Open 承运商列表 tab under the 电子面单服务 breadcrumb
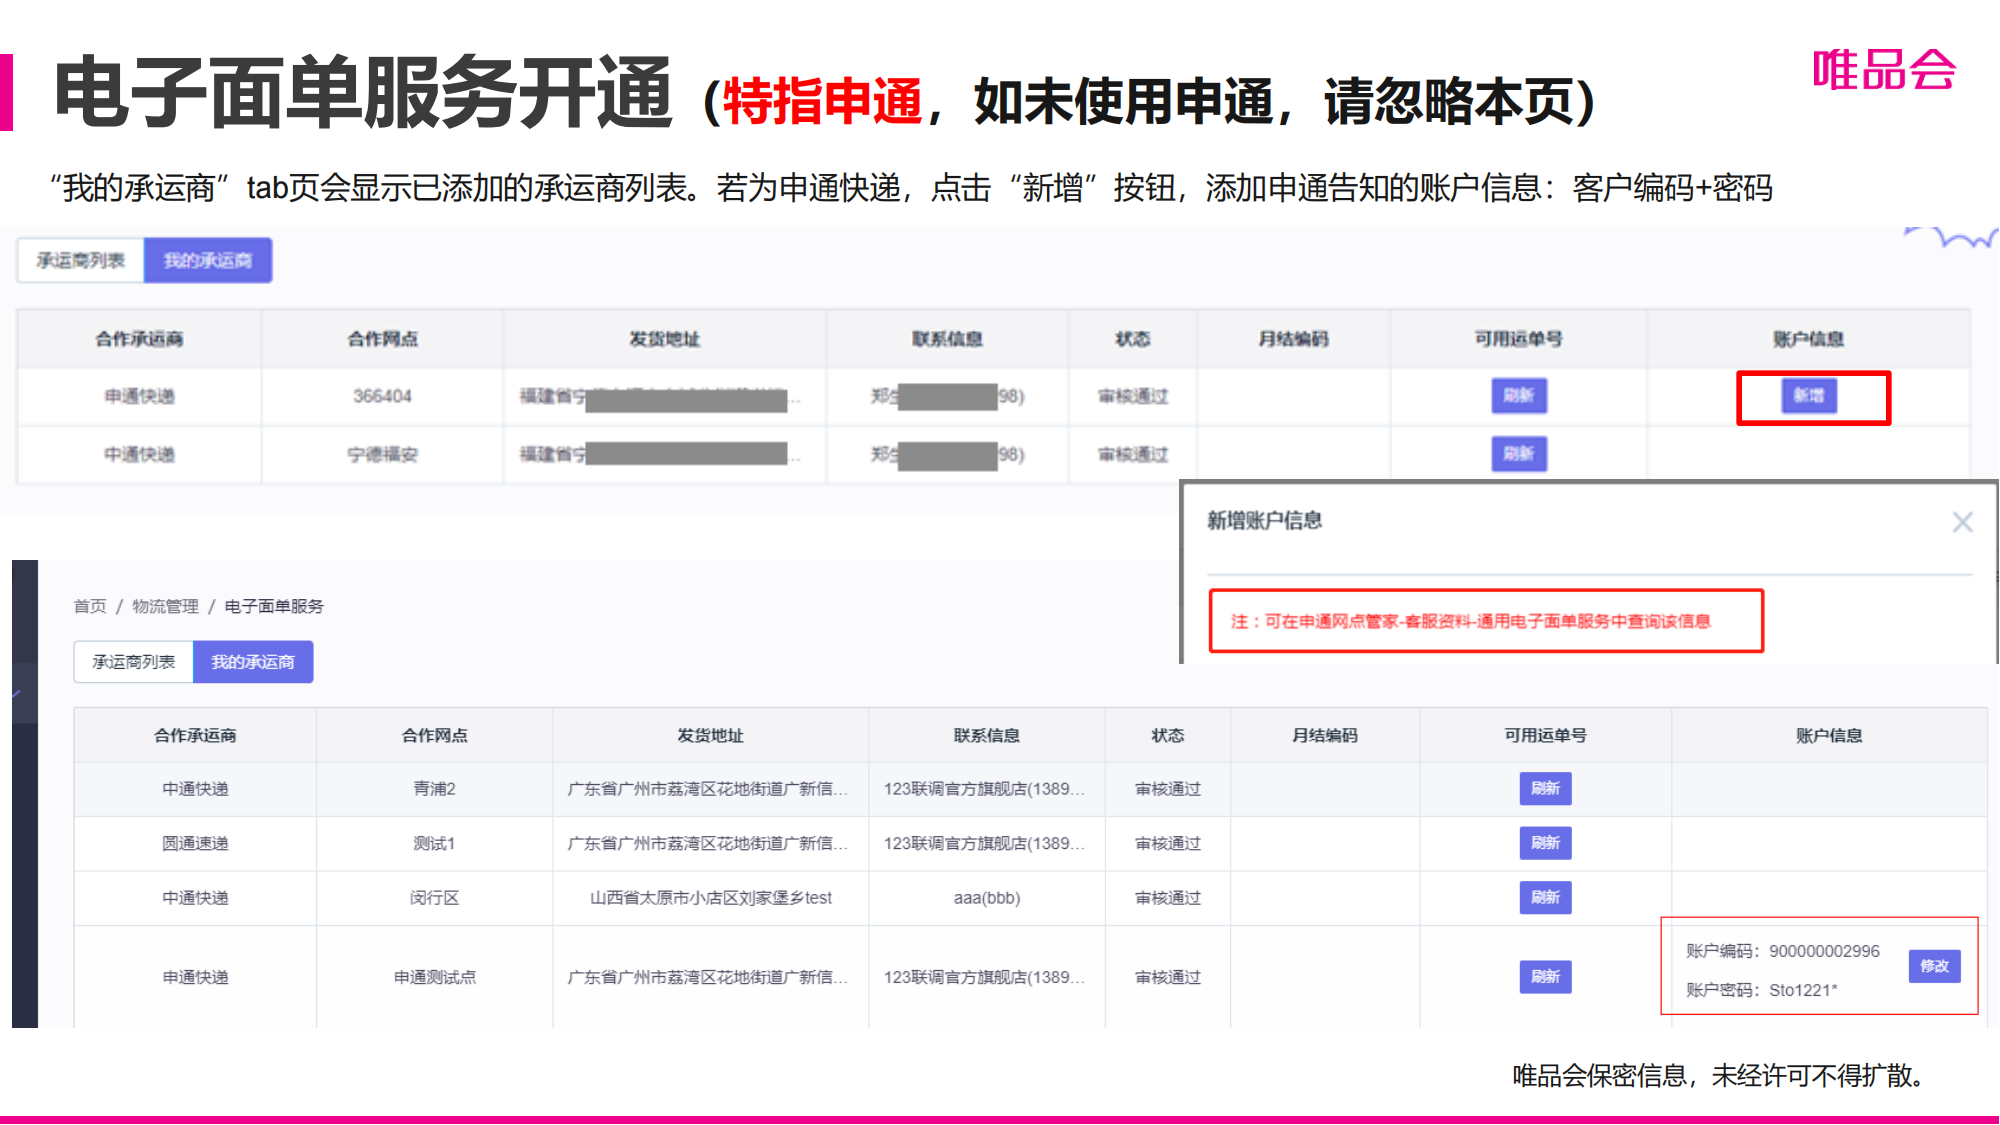 (x=134, y=662)
